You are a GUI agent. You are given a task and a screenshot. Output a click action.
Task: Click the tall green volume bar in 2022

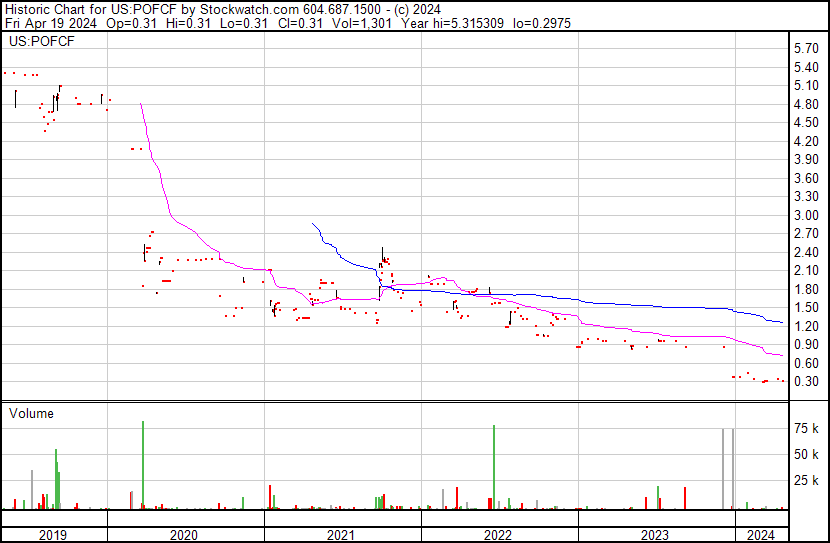click(x=494, y=467)
